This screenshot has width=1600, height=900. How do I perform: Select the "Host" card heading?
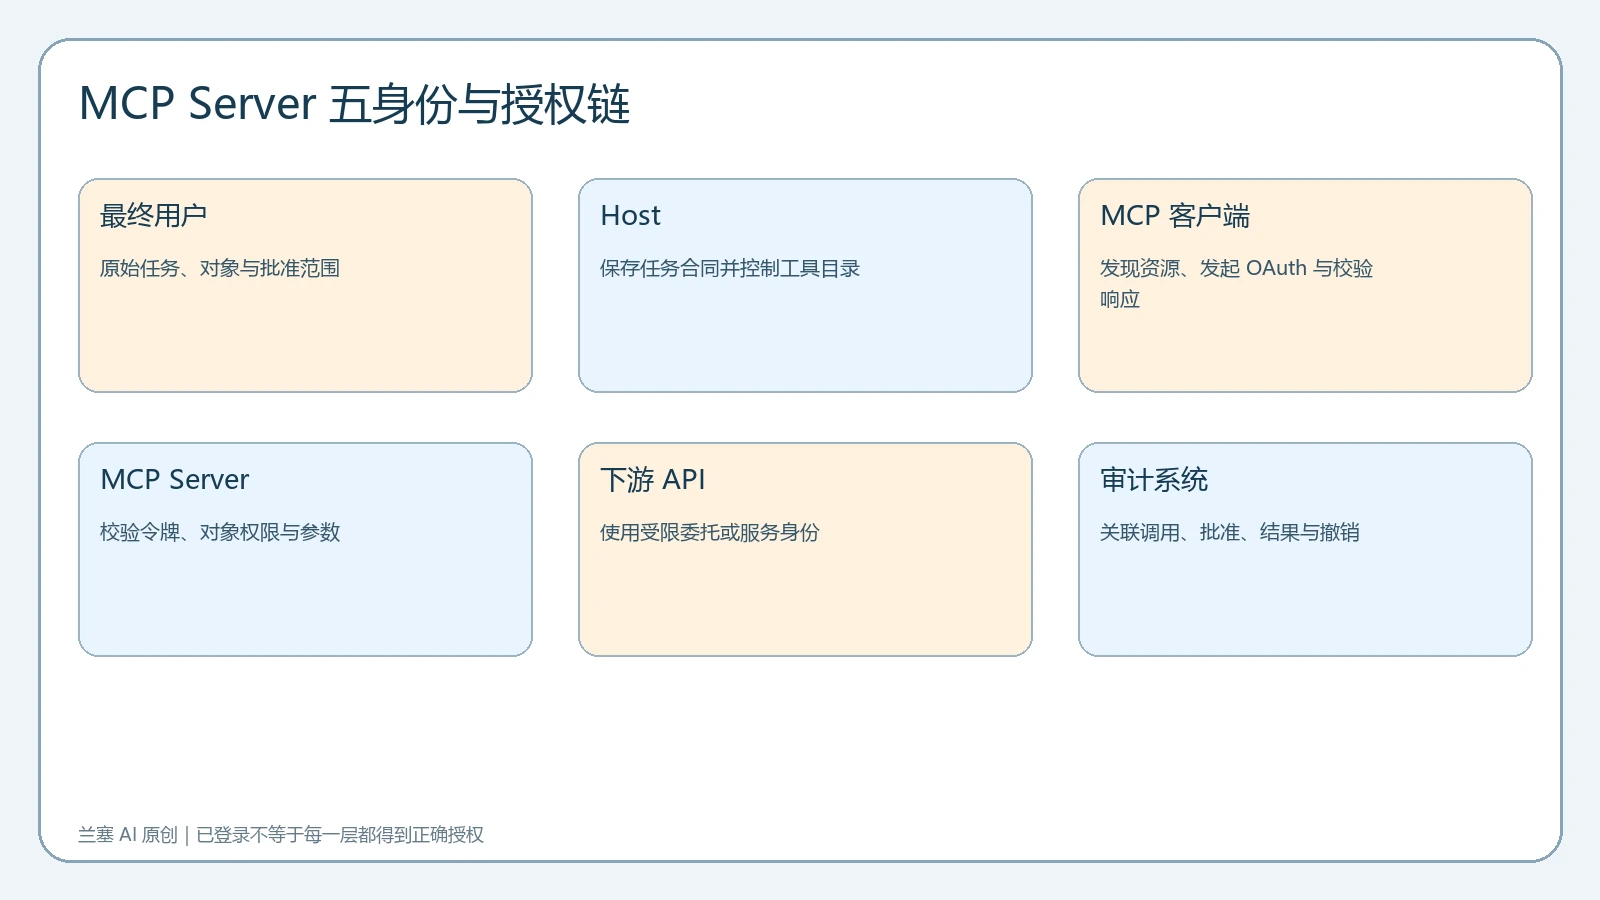(x=630, y=216)
